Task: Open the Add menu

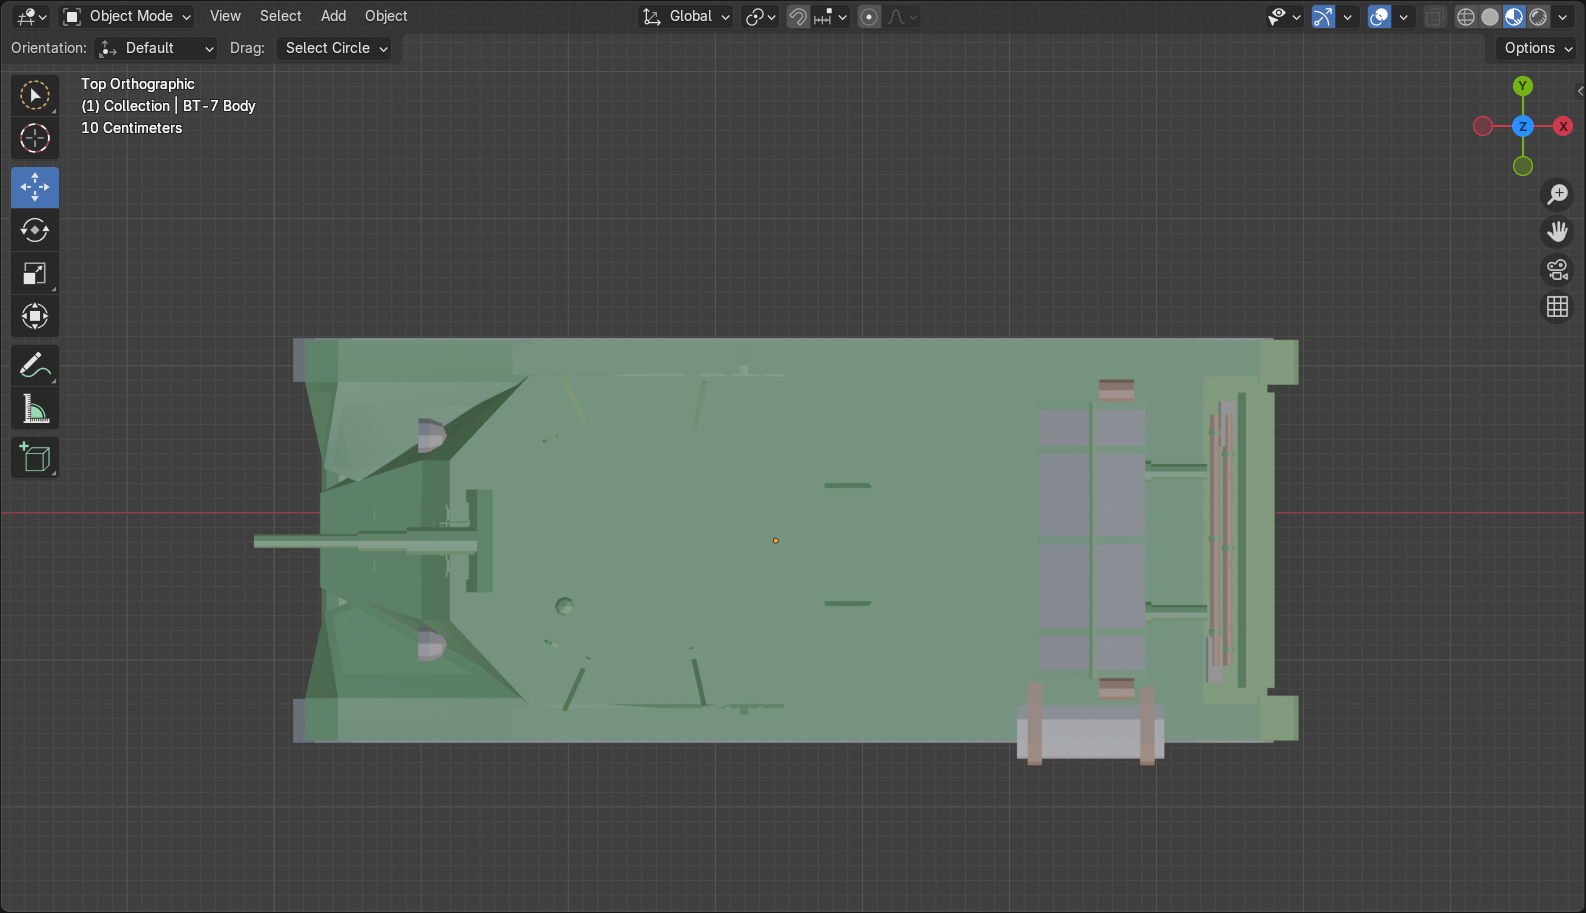Action: tap(333, 16)
